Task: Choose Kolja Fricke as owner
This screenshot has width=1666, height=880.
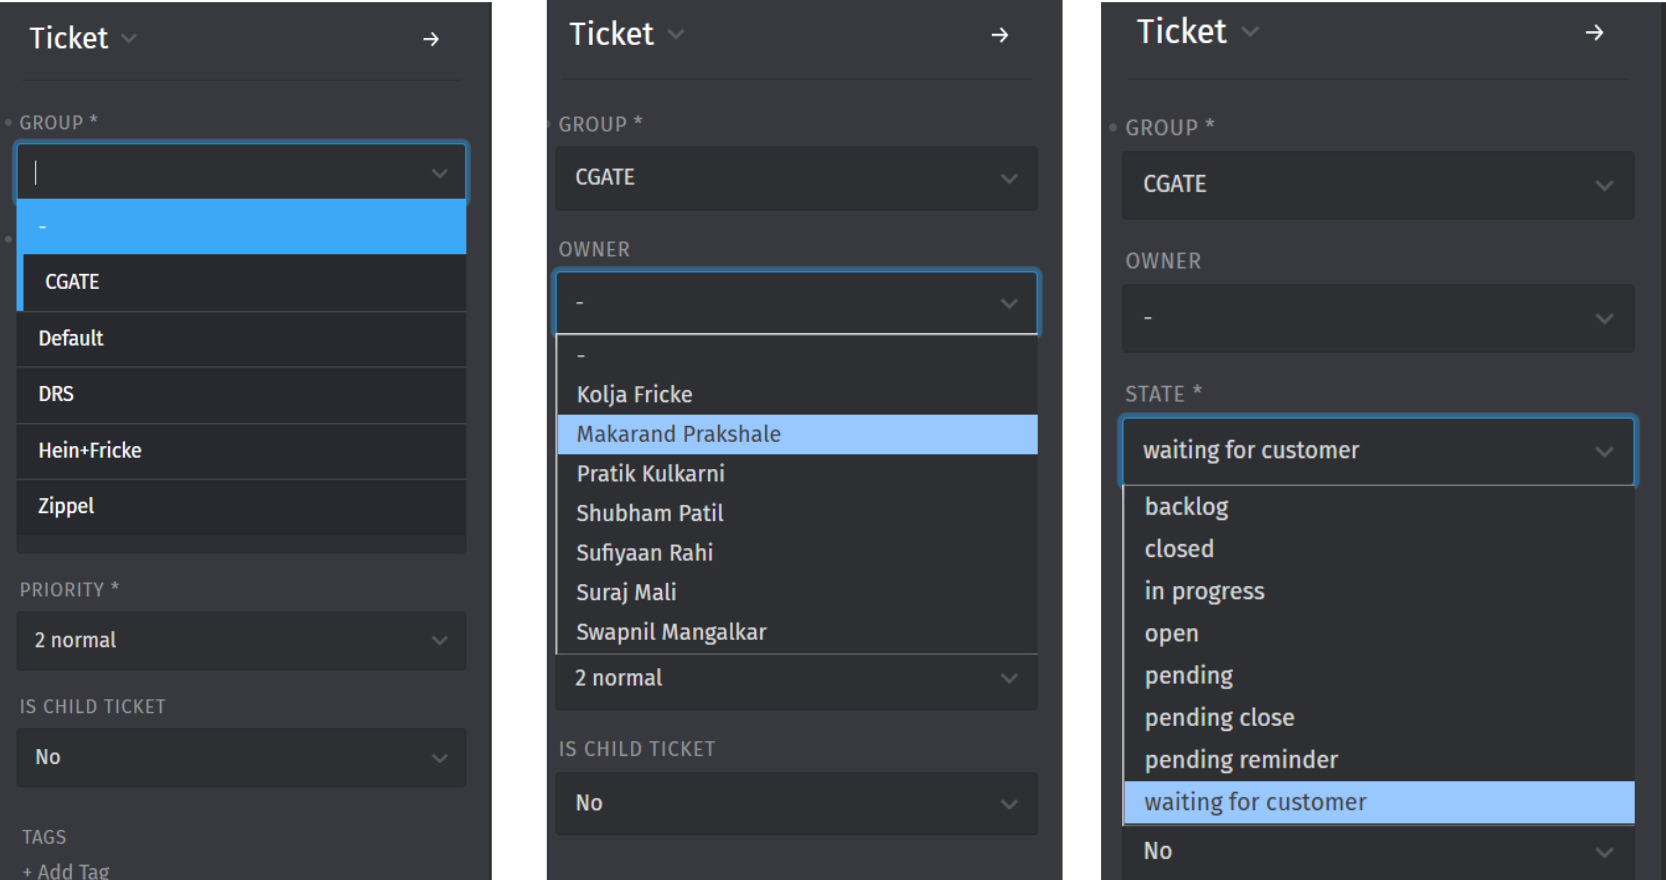Action: click(x=634, y=394)
